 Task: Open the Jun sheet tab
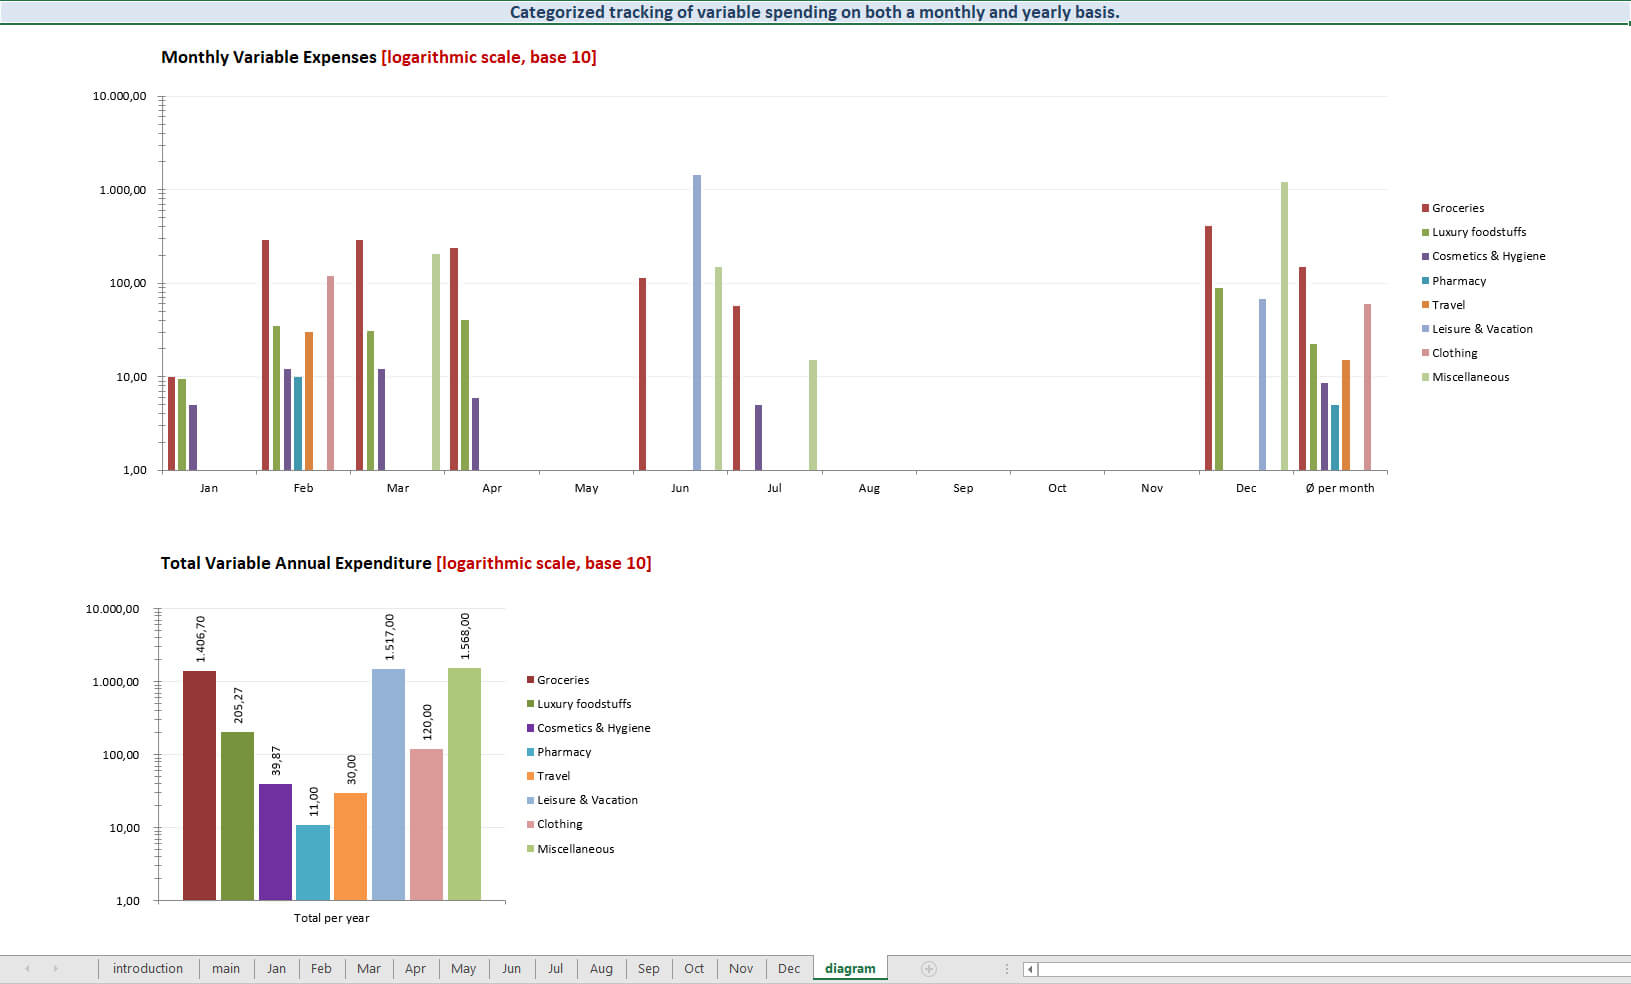[x=511, y=968]
